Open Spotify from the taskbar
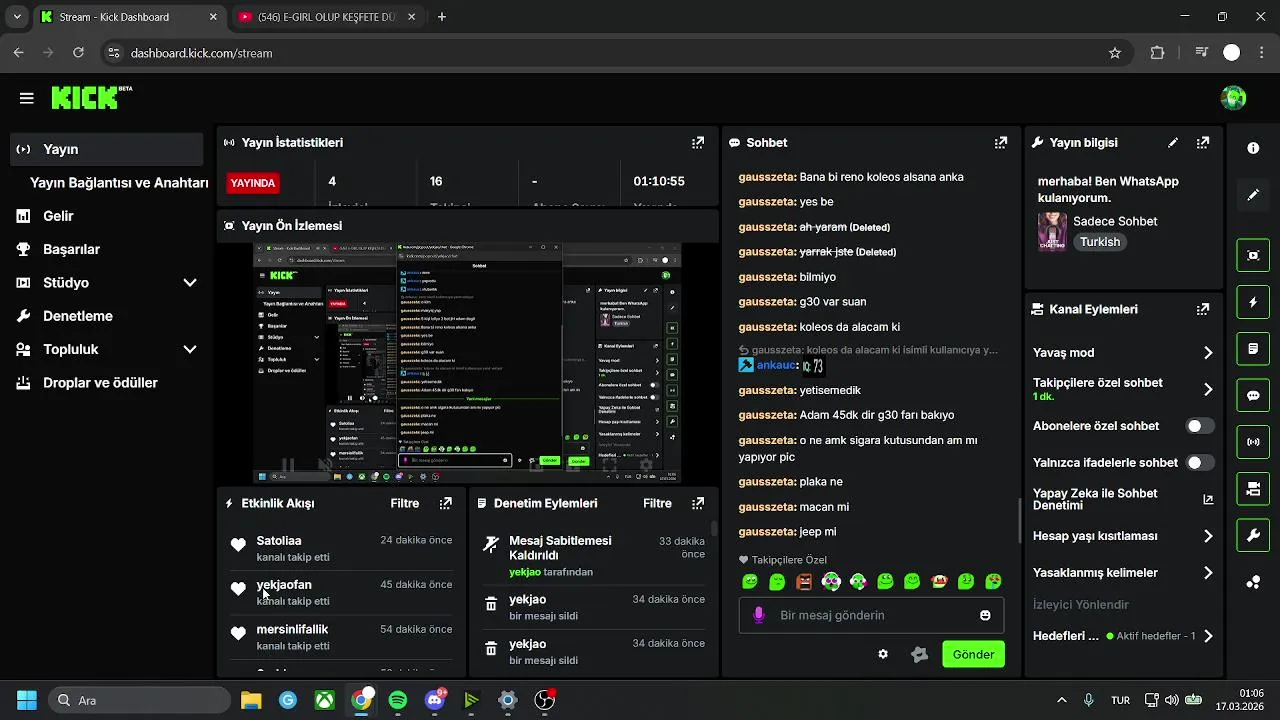1280x720 pixels. point(398,700)
